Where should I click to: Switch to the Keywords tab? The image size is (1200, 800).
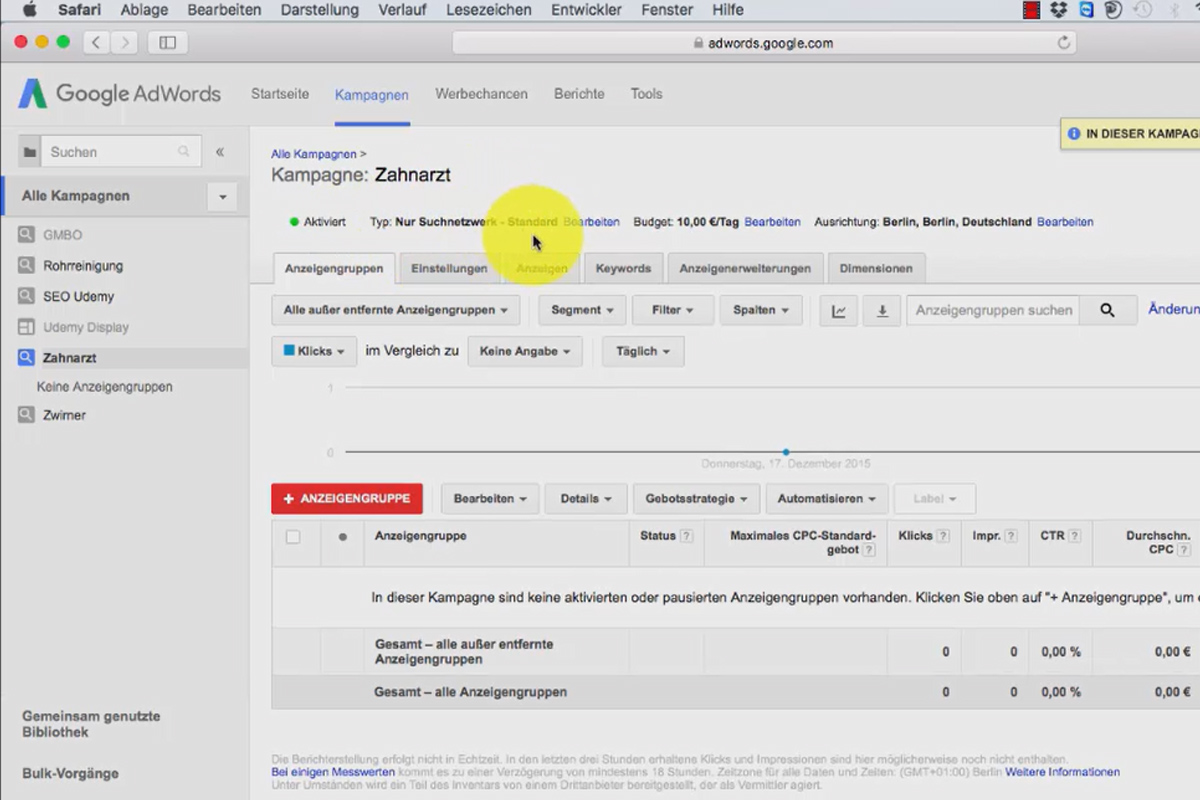pos(623,269)
